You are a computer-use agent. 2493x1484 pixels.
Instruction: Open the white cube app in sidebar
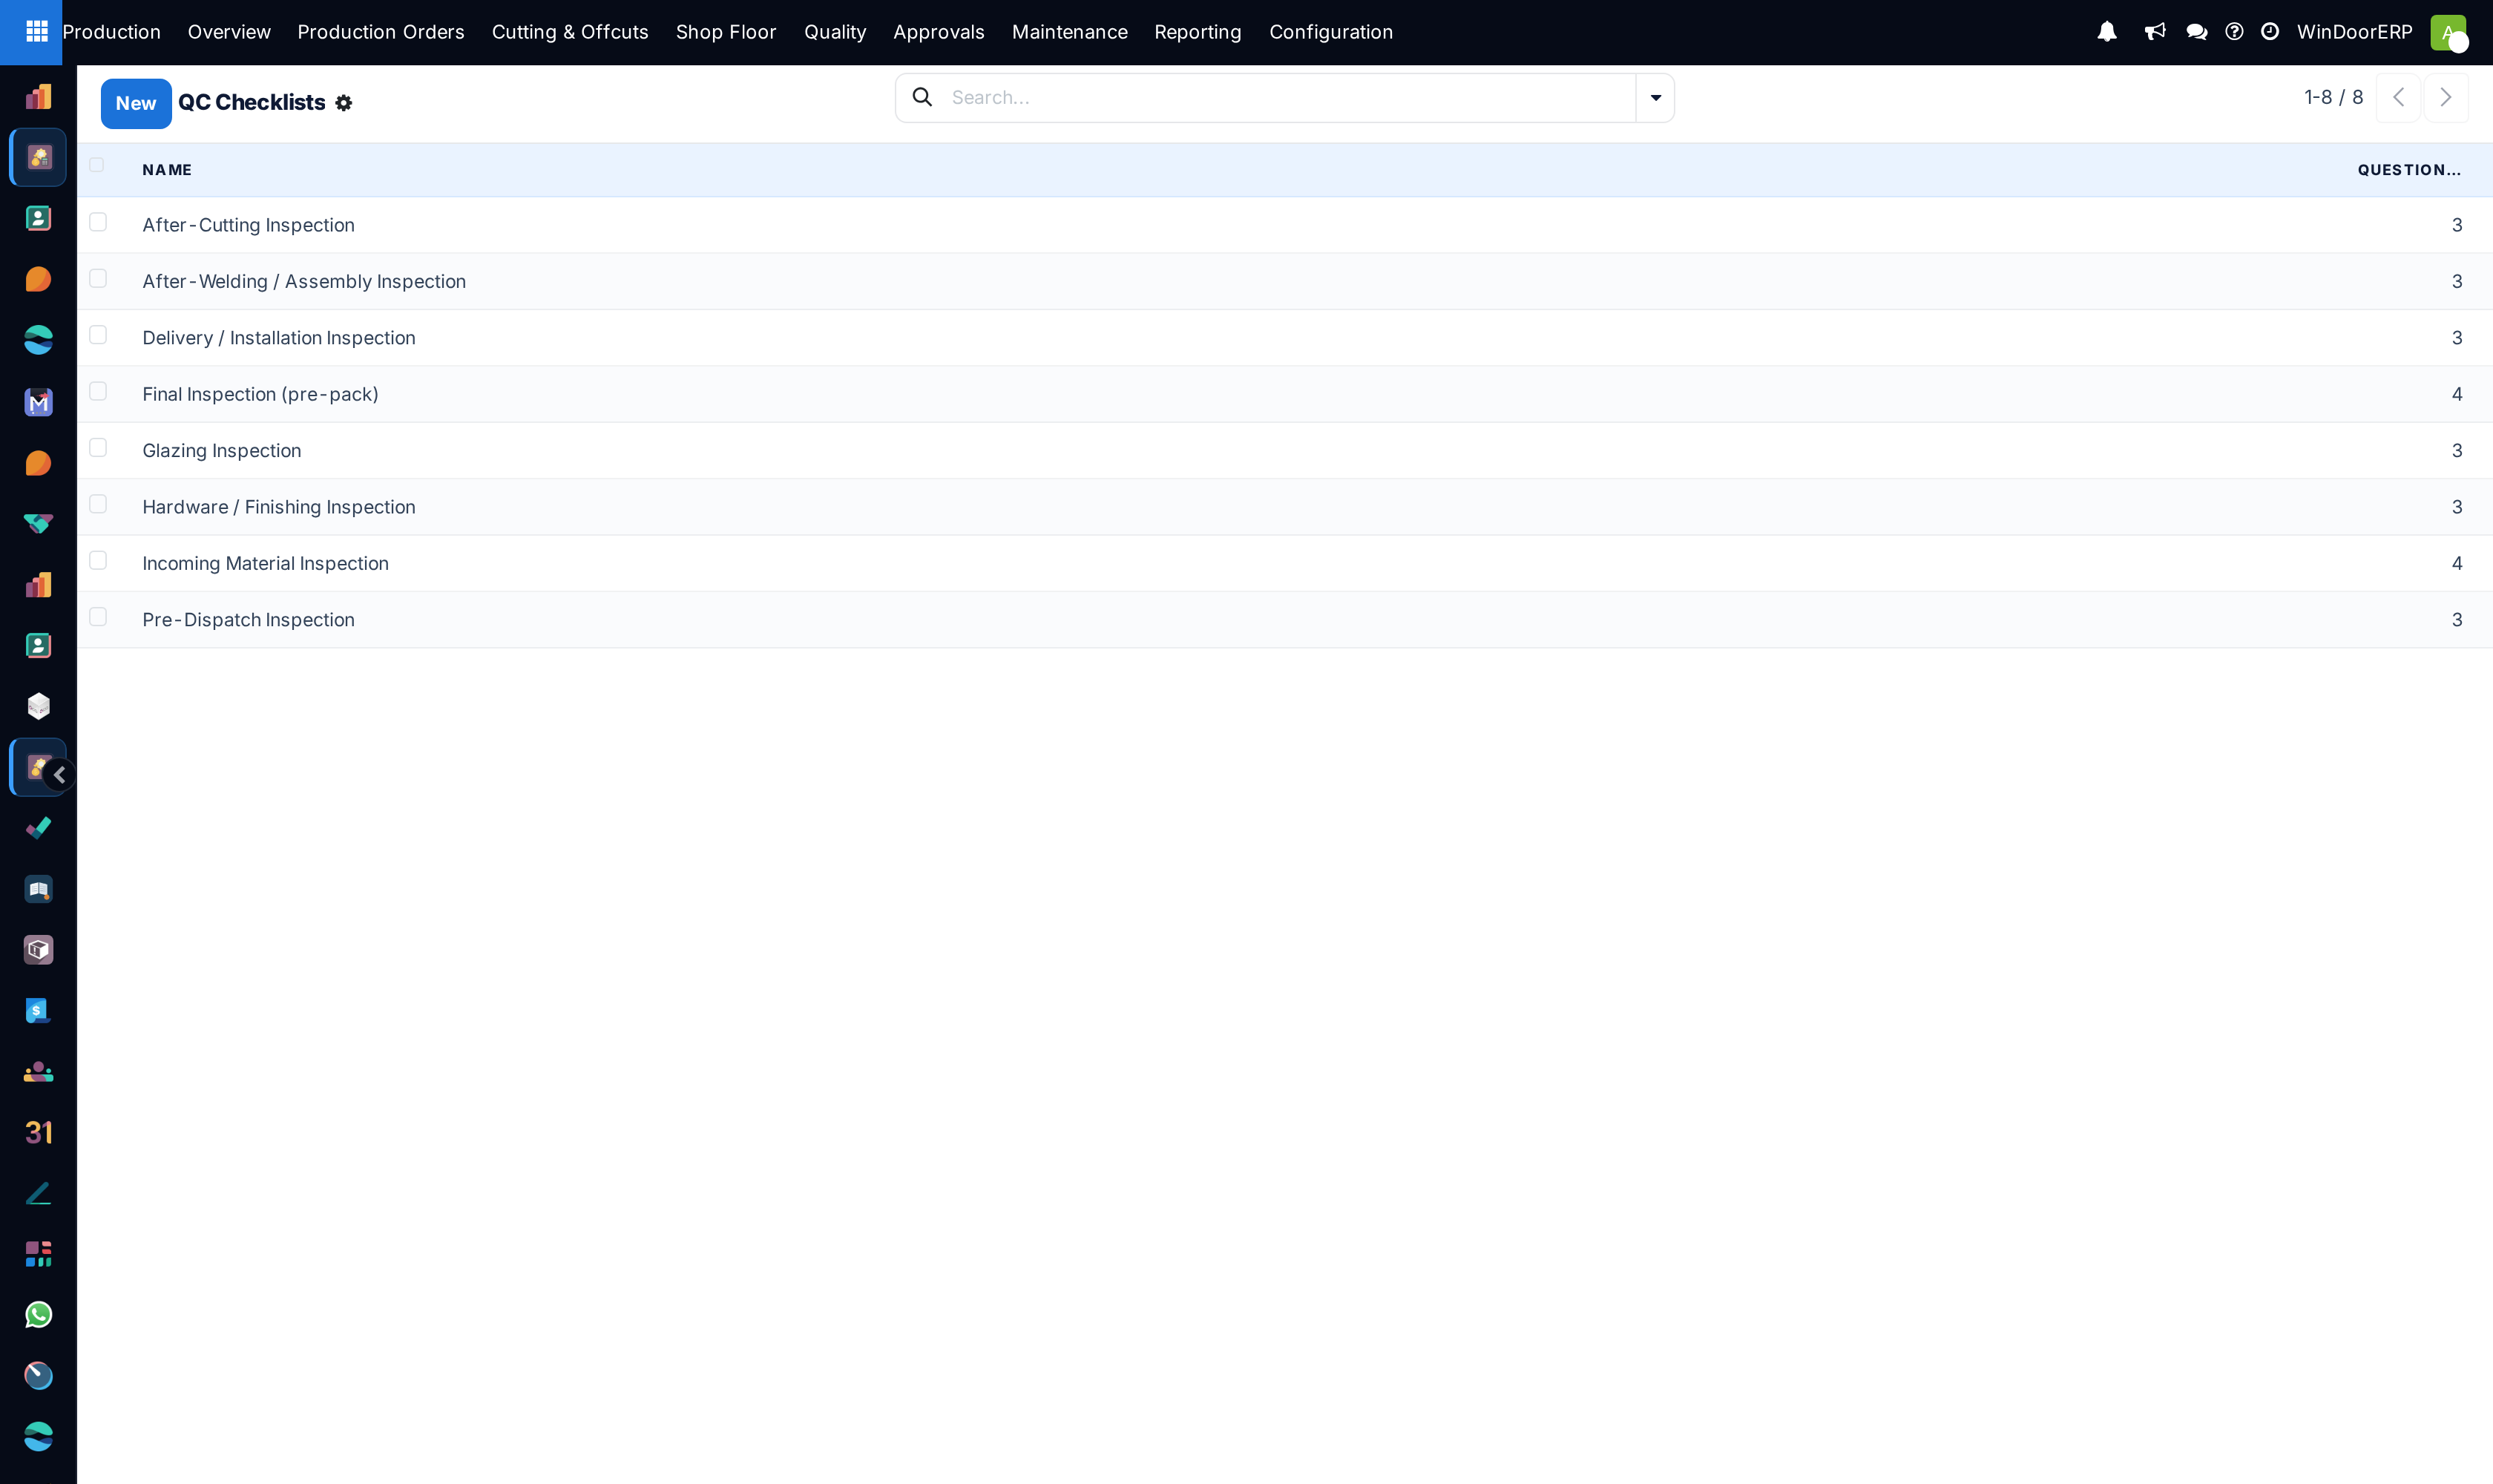(x=38, y=706)
